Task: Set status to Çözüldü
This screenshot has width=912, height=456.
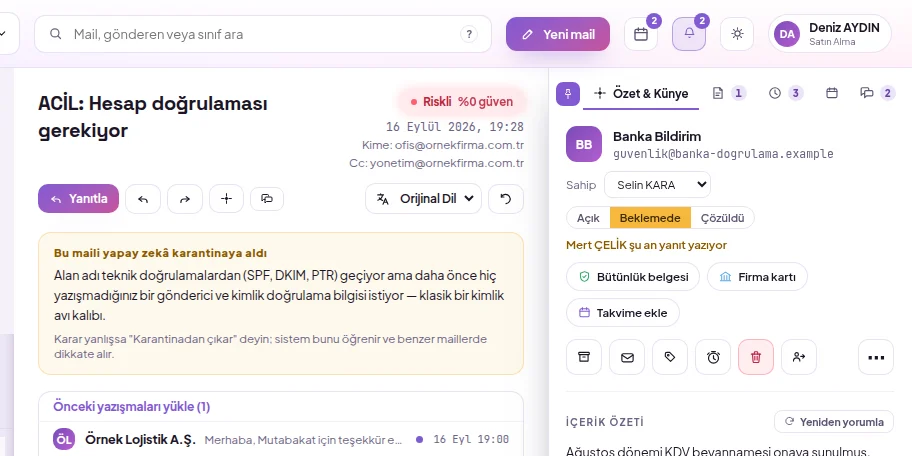Action: pos(722,218)
